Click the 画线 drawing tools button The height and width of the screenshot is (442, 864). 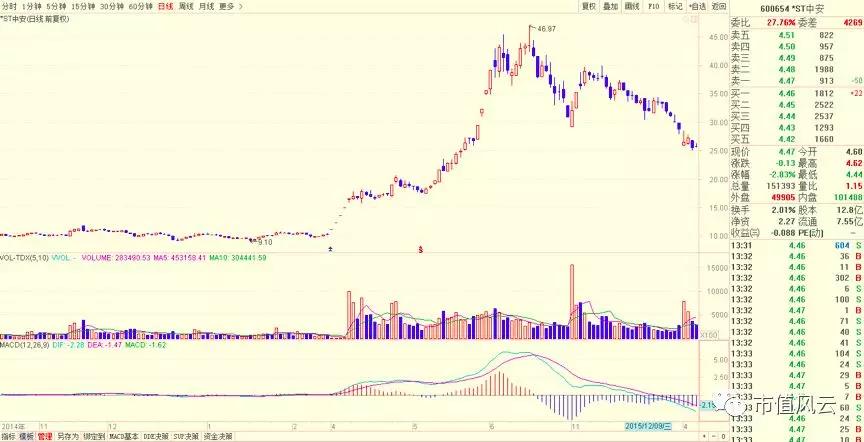[631, 7]
